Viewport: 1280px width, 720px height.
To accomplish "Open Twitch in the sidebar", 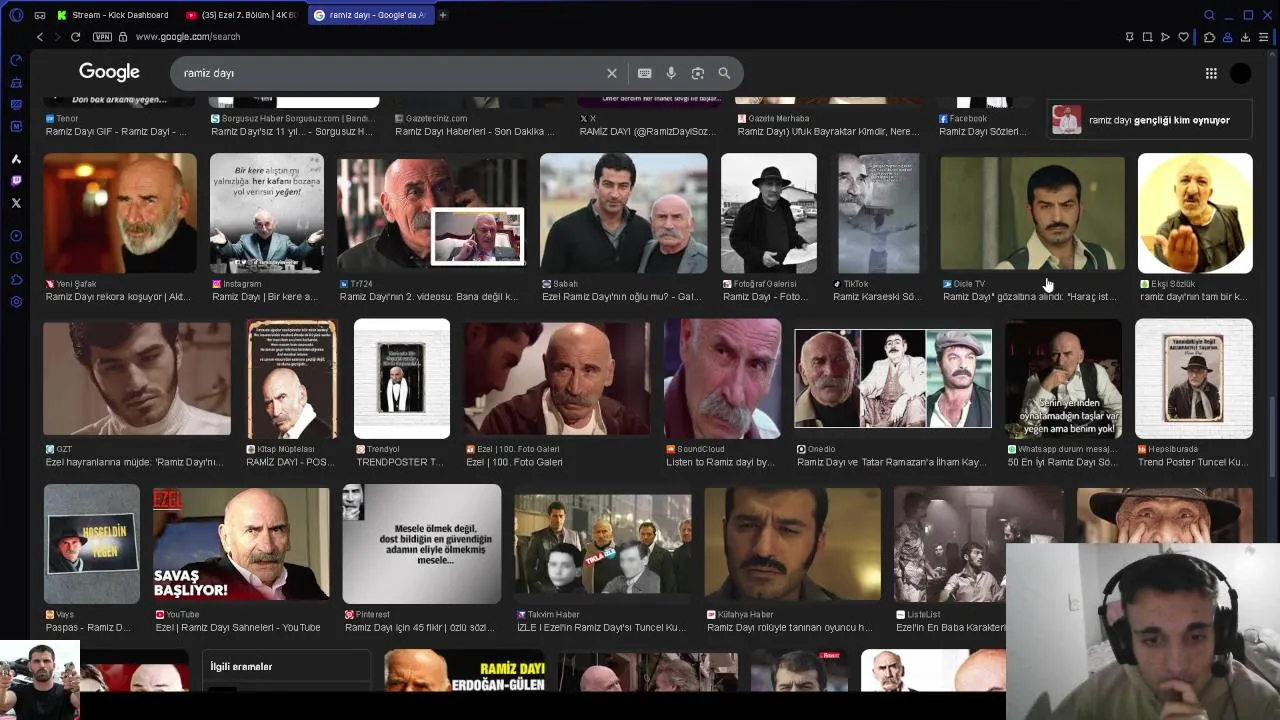I will (x=16, y=181).
